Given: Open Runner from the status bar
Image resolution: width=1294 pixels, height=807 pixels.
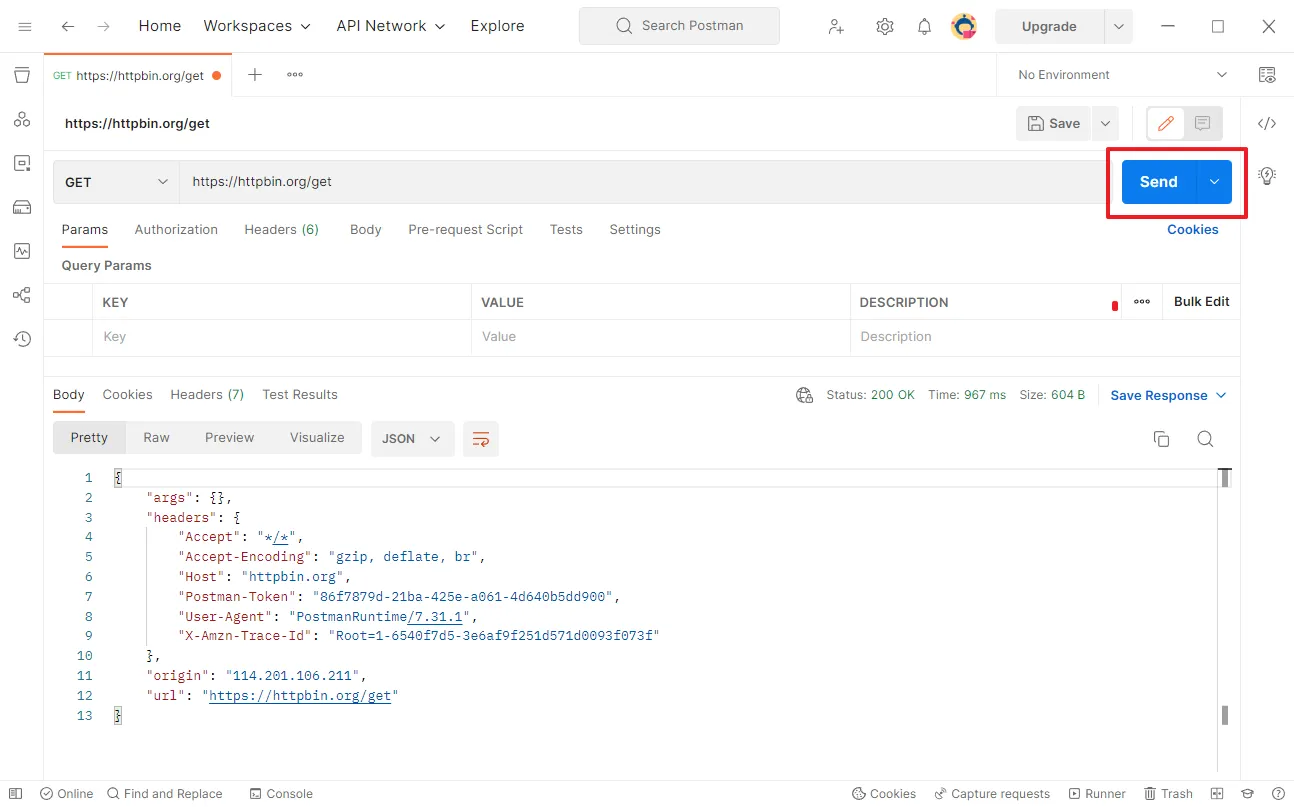Looking at the screenshot, I should [1097, 794].
